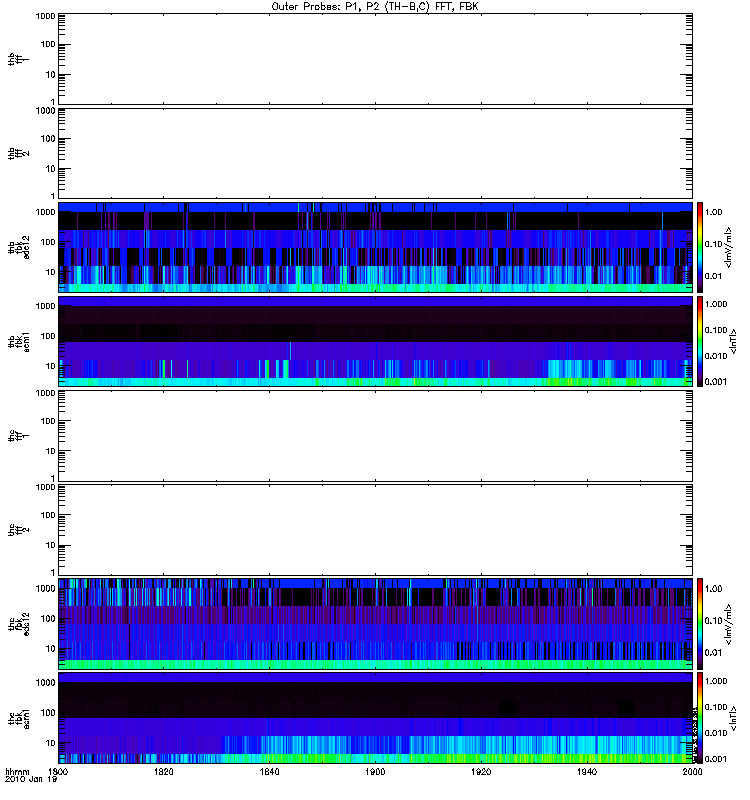Click the '0.001' value on thb scm1 color bar
Image resolution: width=750 pixels, height=800 pixels.
(x=716, y=382)
